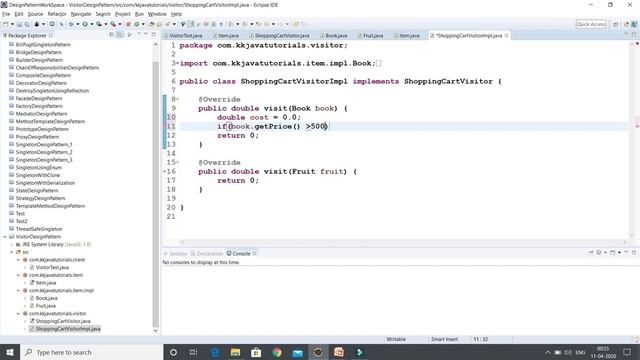Click editor horizontal scrollbar
The image size is (640, 360).
(x=403, y=242)
